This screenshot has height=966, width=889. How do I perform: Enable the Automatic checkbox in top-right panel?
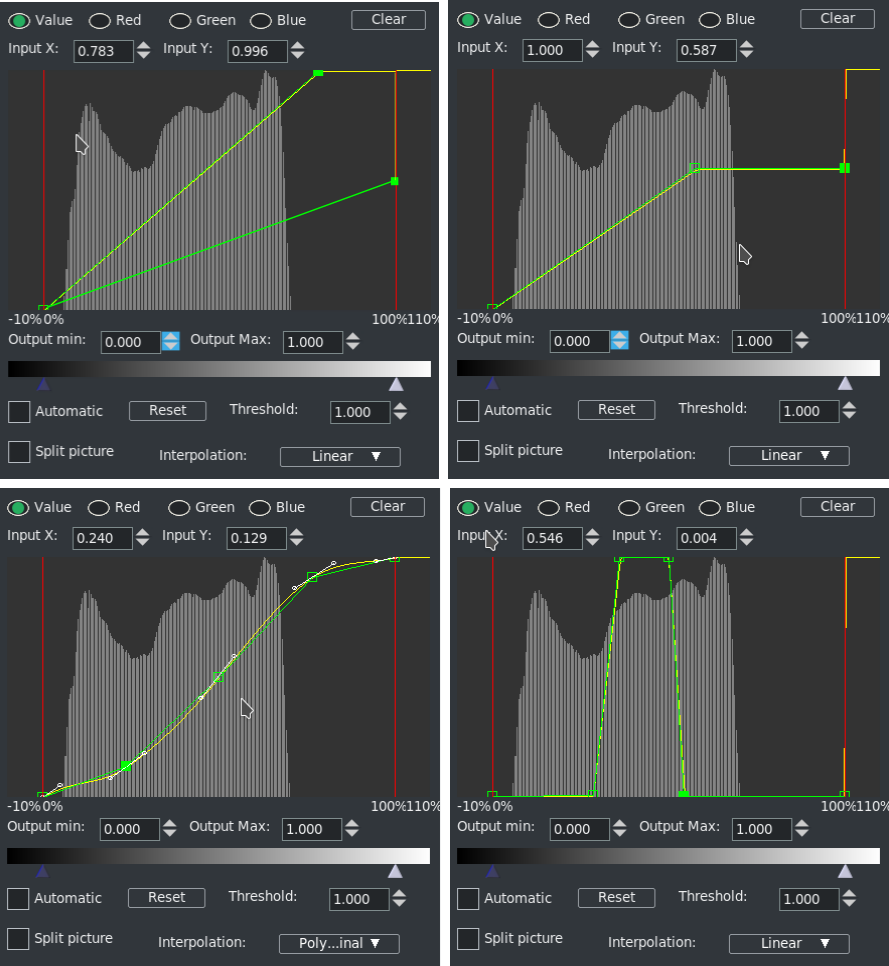click(467, 409)
